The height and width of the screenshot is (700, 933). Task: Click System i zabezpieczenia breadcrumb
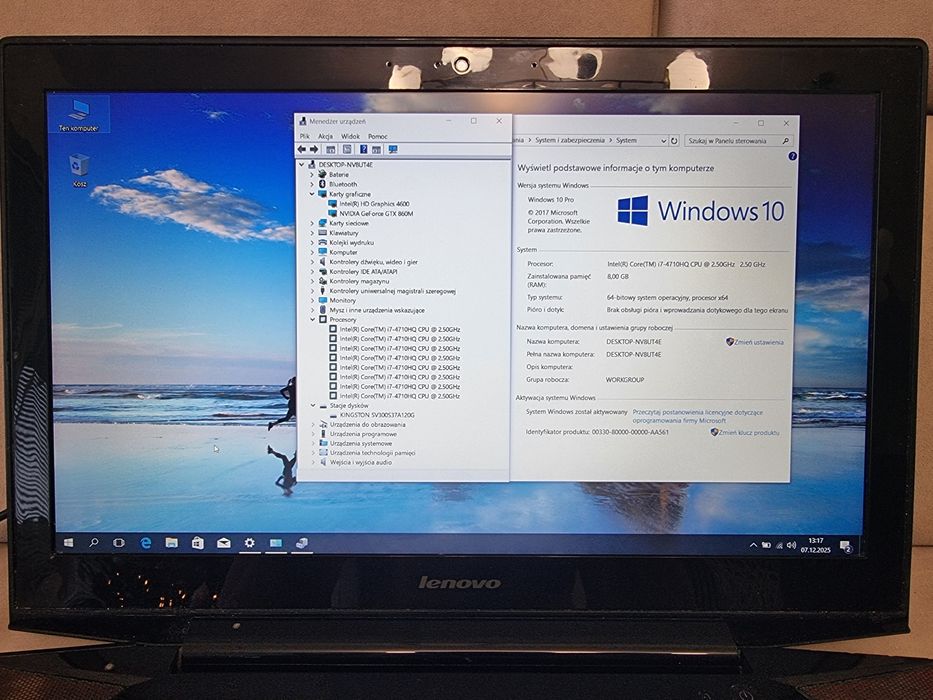569,140
